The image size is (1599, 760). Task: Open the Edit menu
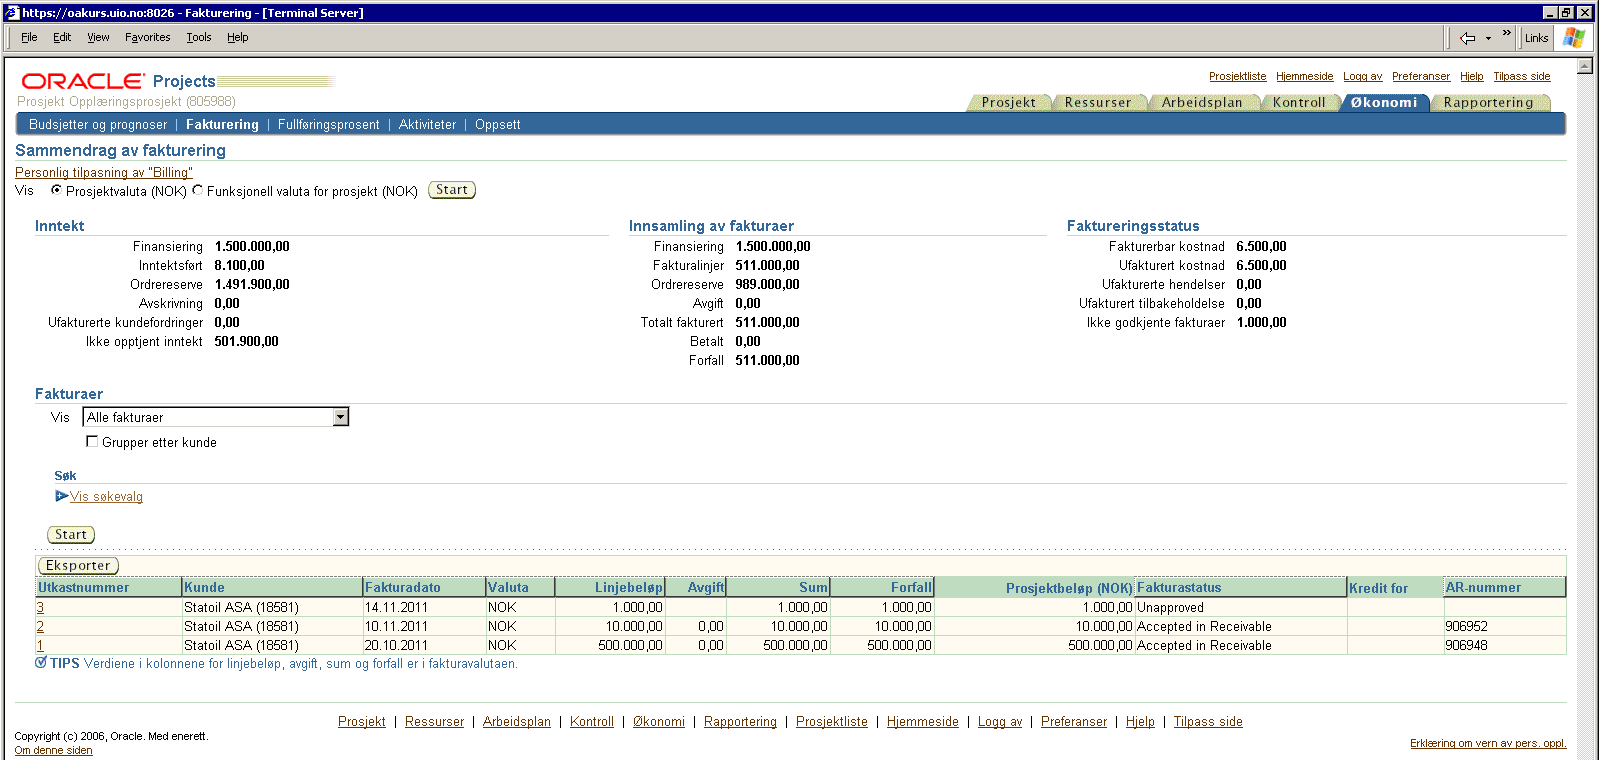62,37
